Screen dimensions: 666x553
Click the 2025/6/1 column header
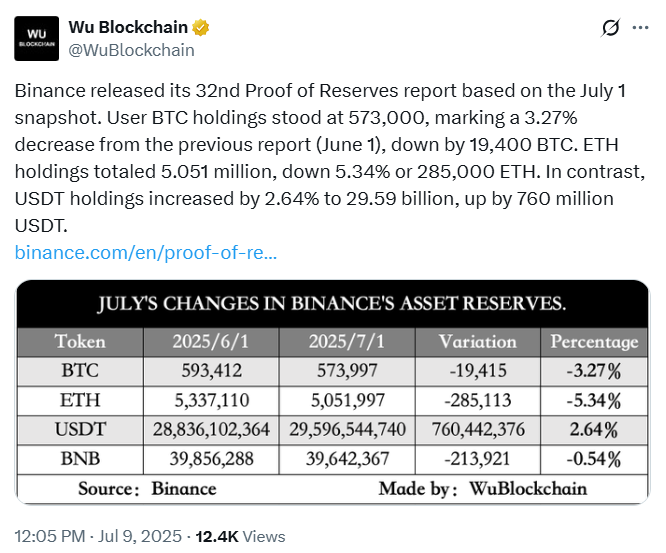click(211, 341)
